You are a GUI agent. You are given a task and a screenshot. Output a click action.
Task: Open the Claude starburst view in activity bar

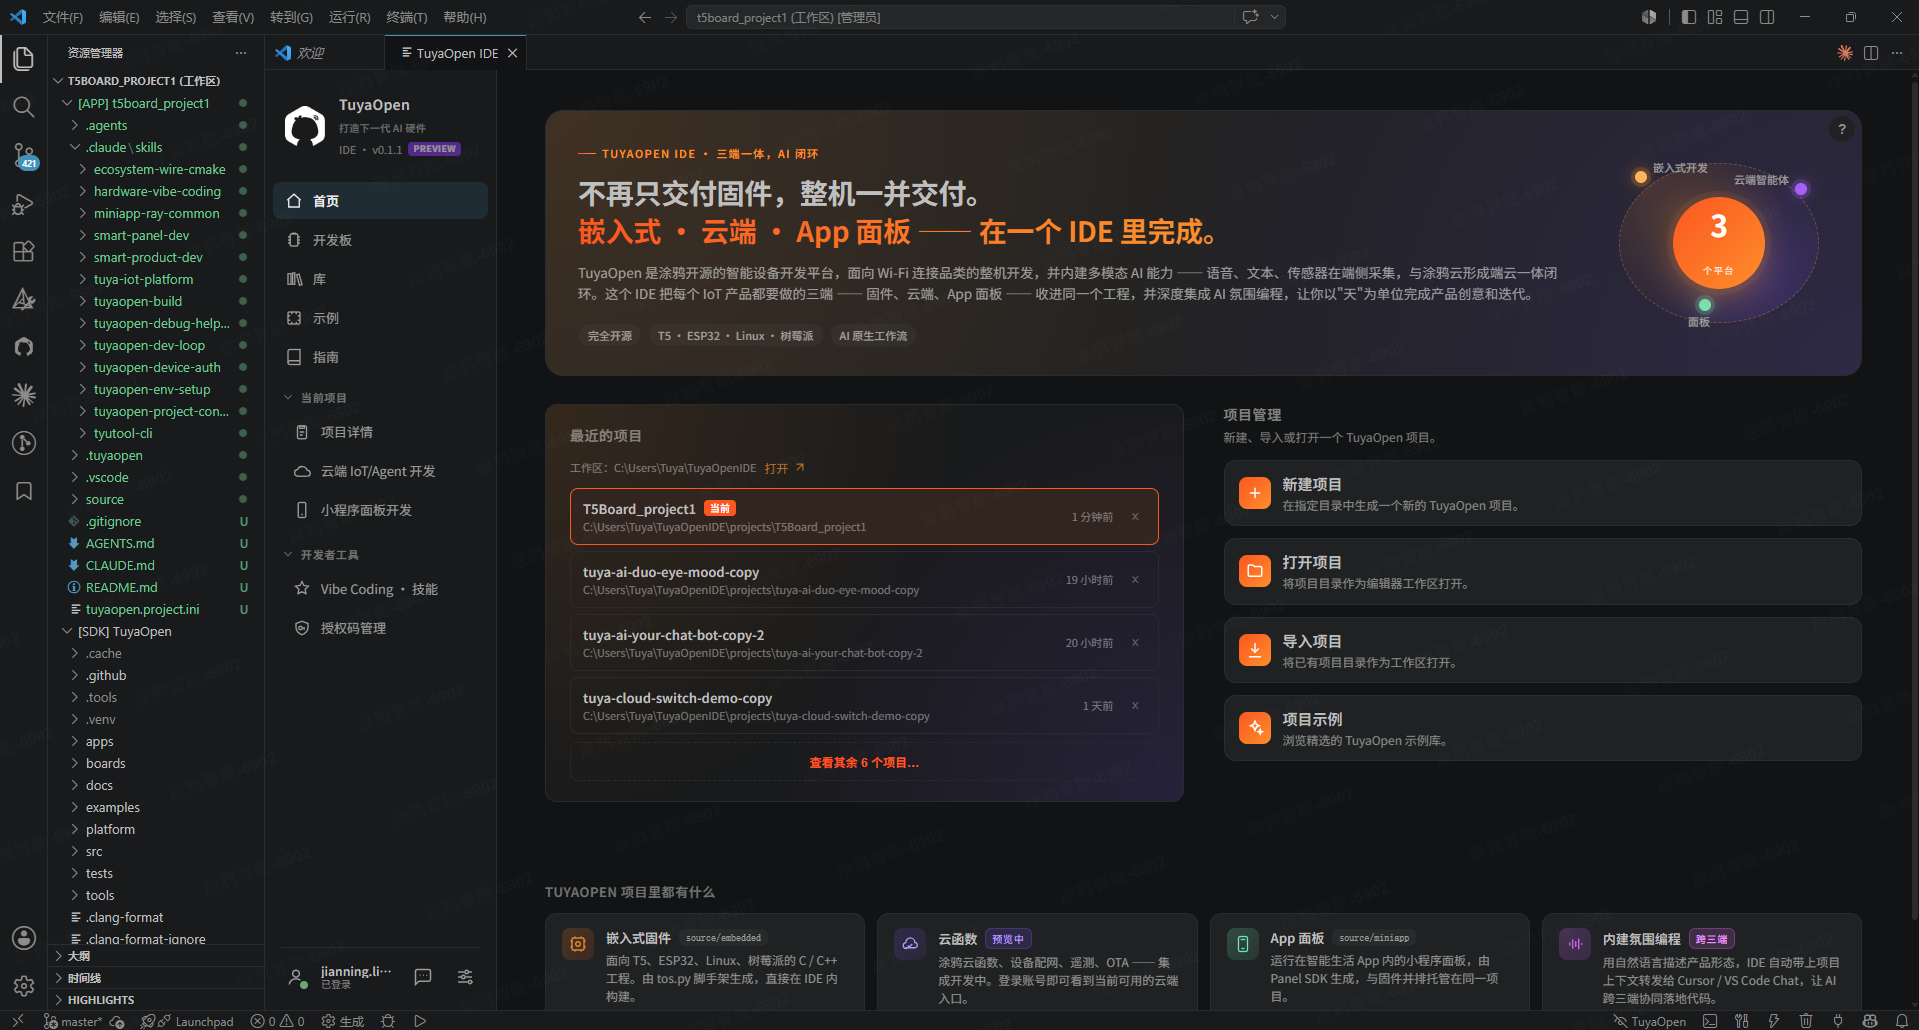pyautogui.click(x=24, y=395)
